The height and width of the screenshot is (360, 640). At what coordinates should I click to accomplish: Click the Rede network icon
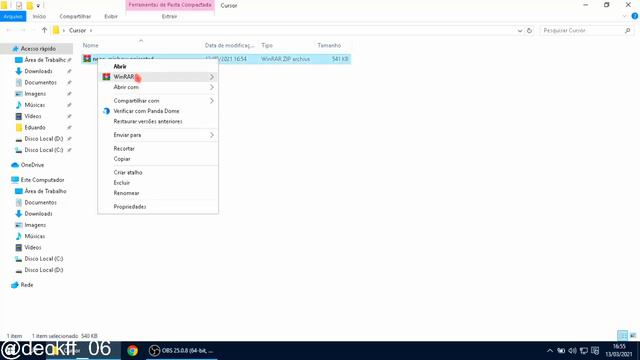(15, 285)
